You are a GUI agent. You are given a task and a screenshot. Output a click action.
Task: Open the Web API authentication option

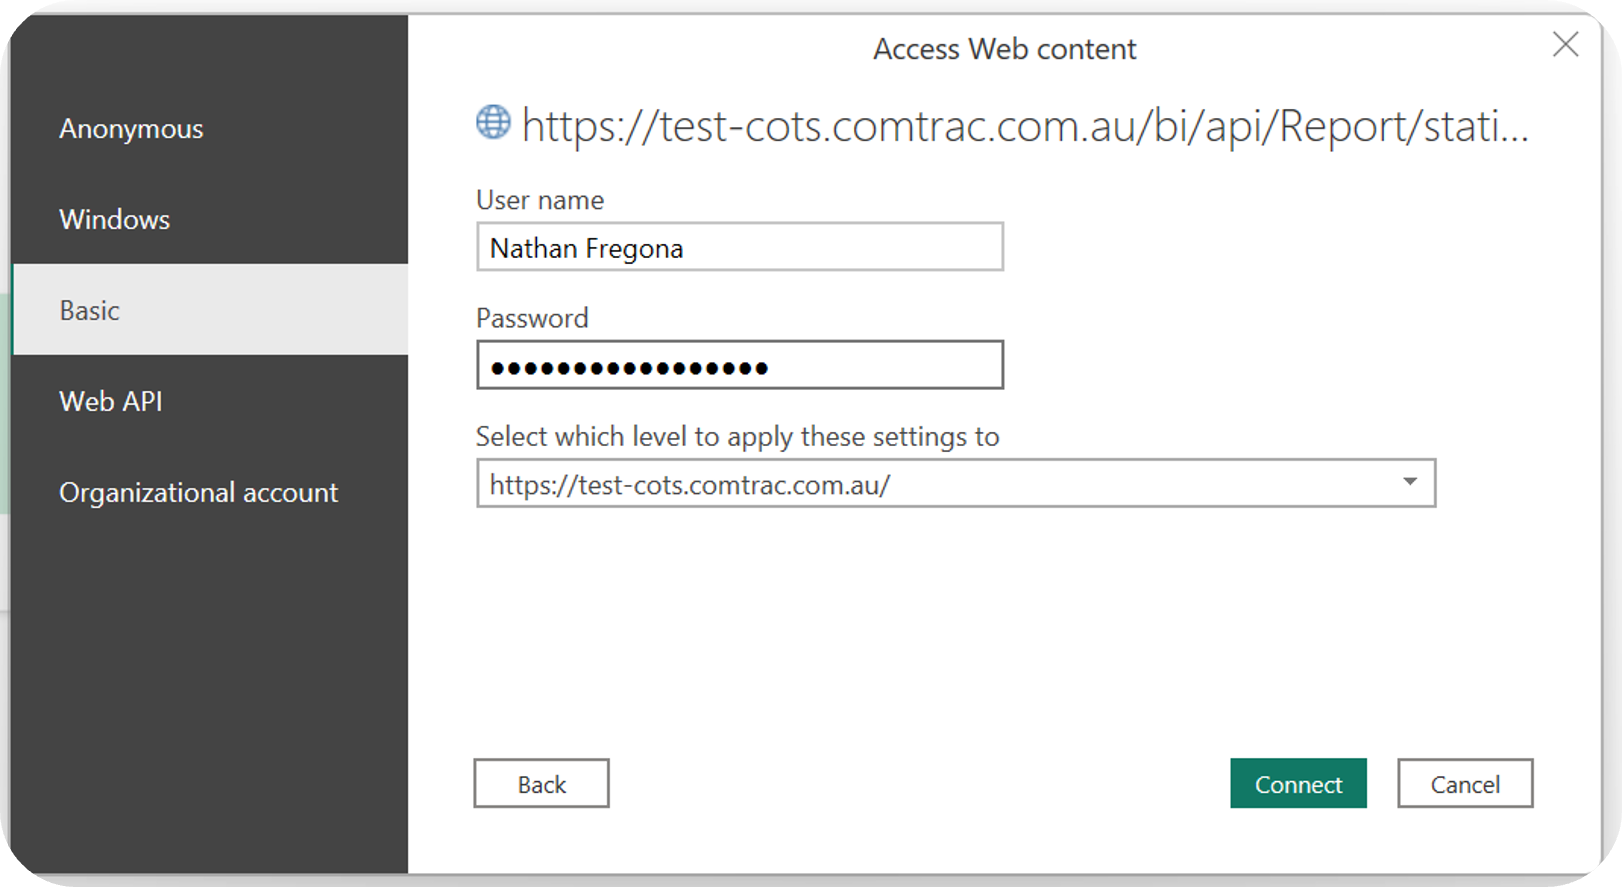pyautogui.click(x=111, y=402)
